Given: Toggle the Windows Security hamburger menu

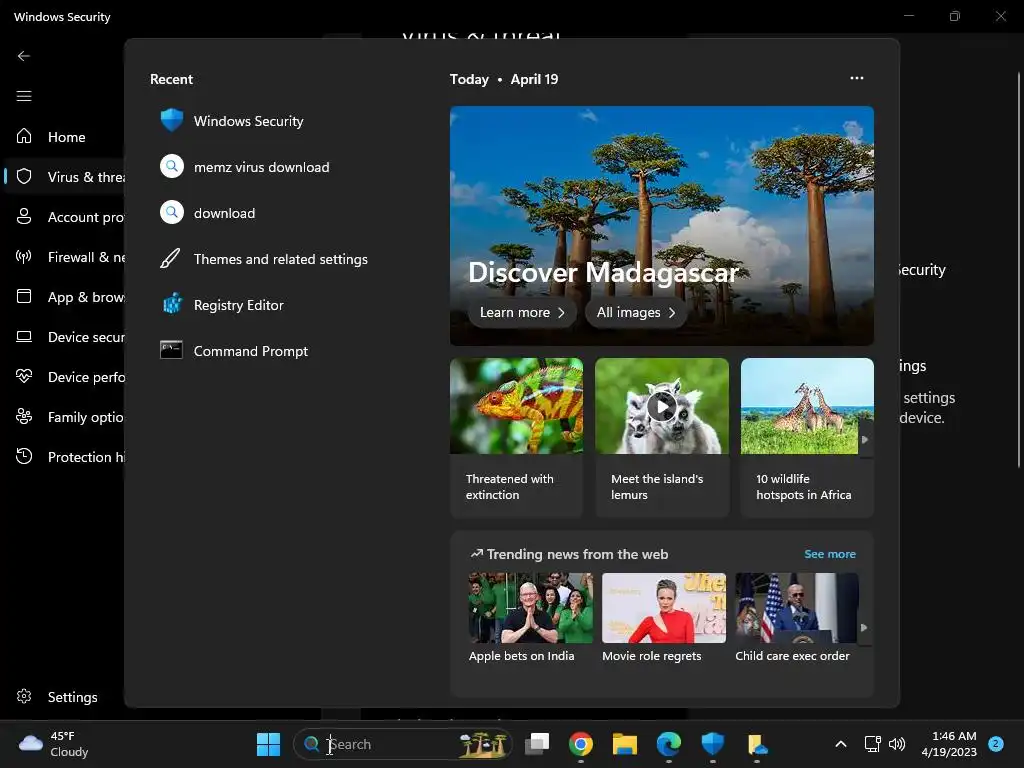Looking at the screenshot, I should (x=24, y=96).
